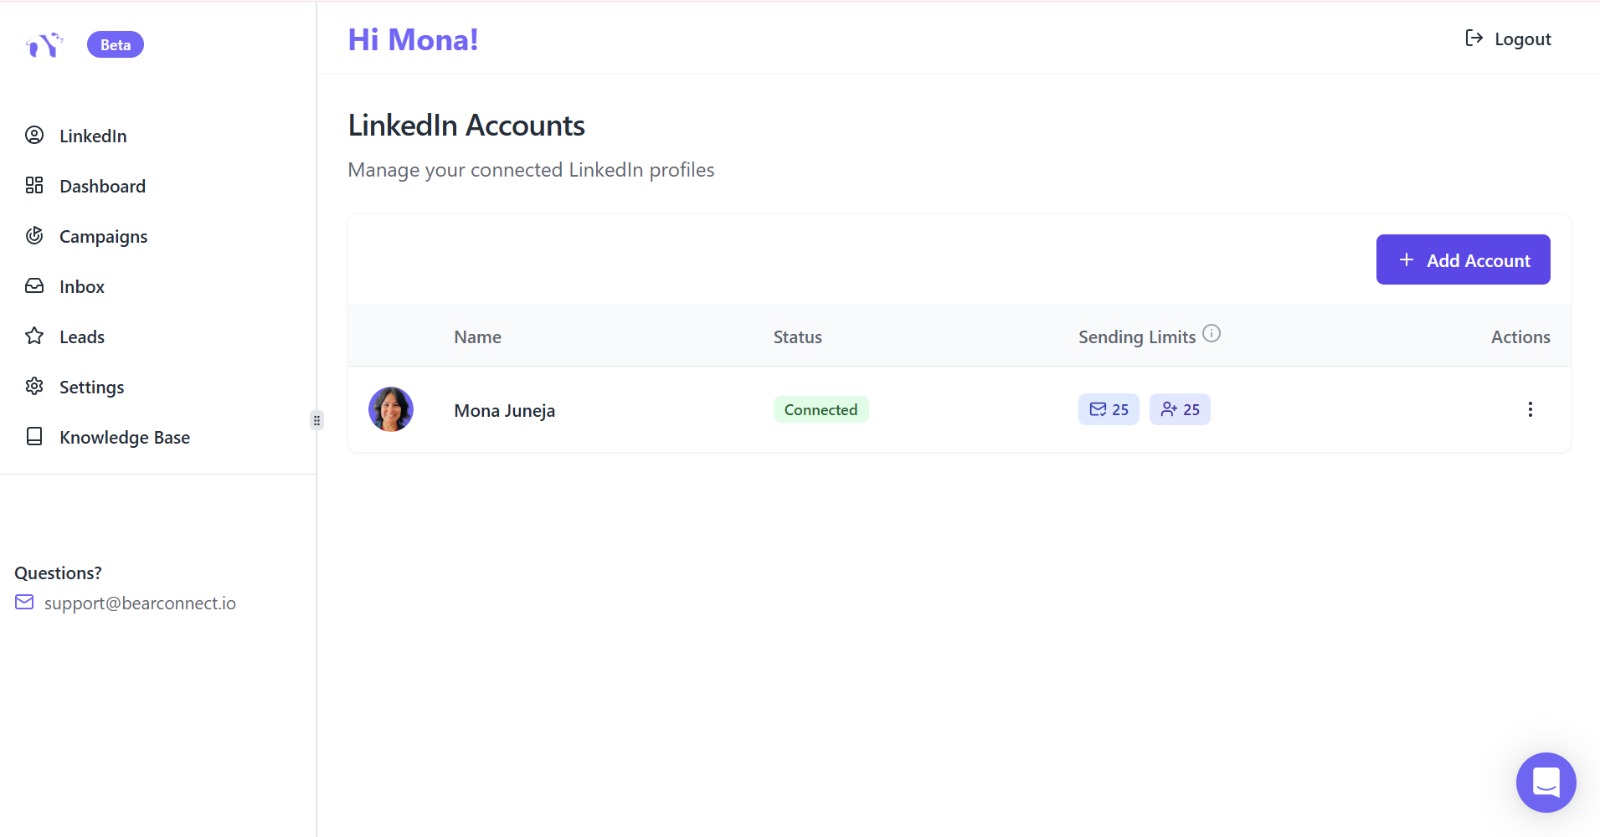Screen dimensions: 1600x837
Task: Click the Bearconnect logo icon
Action: pyautogui.click(x=44, y=45)
